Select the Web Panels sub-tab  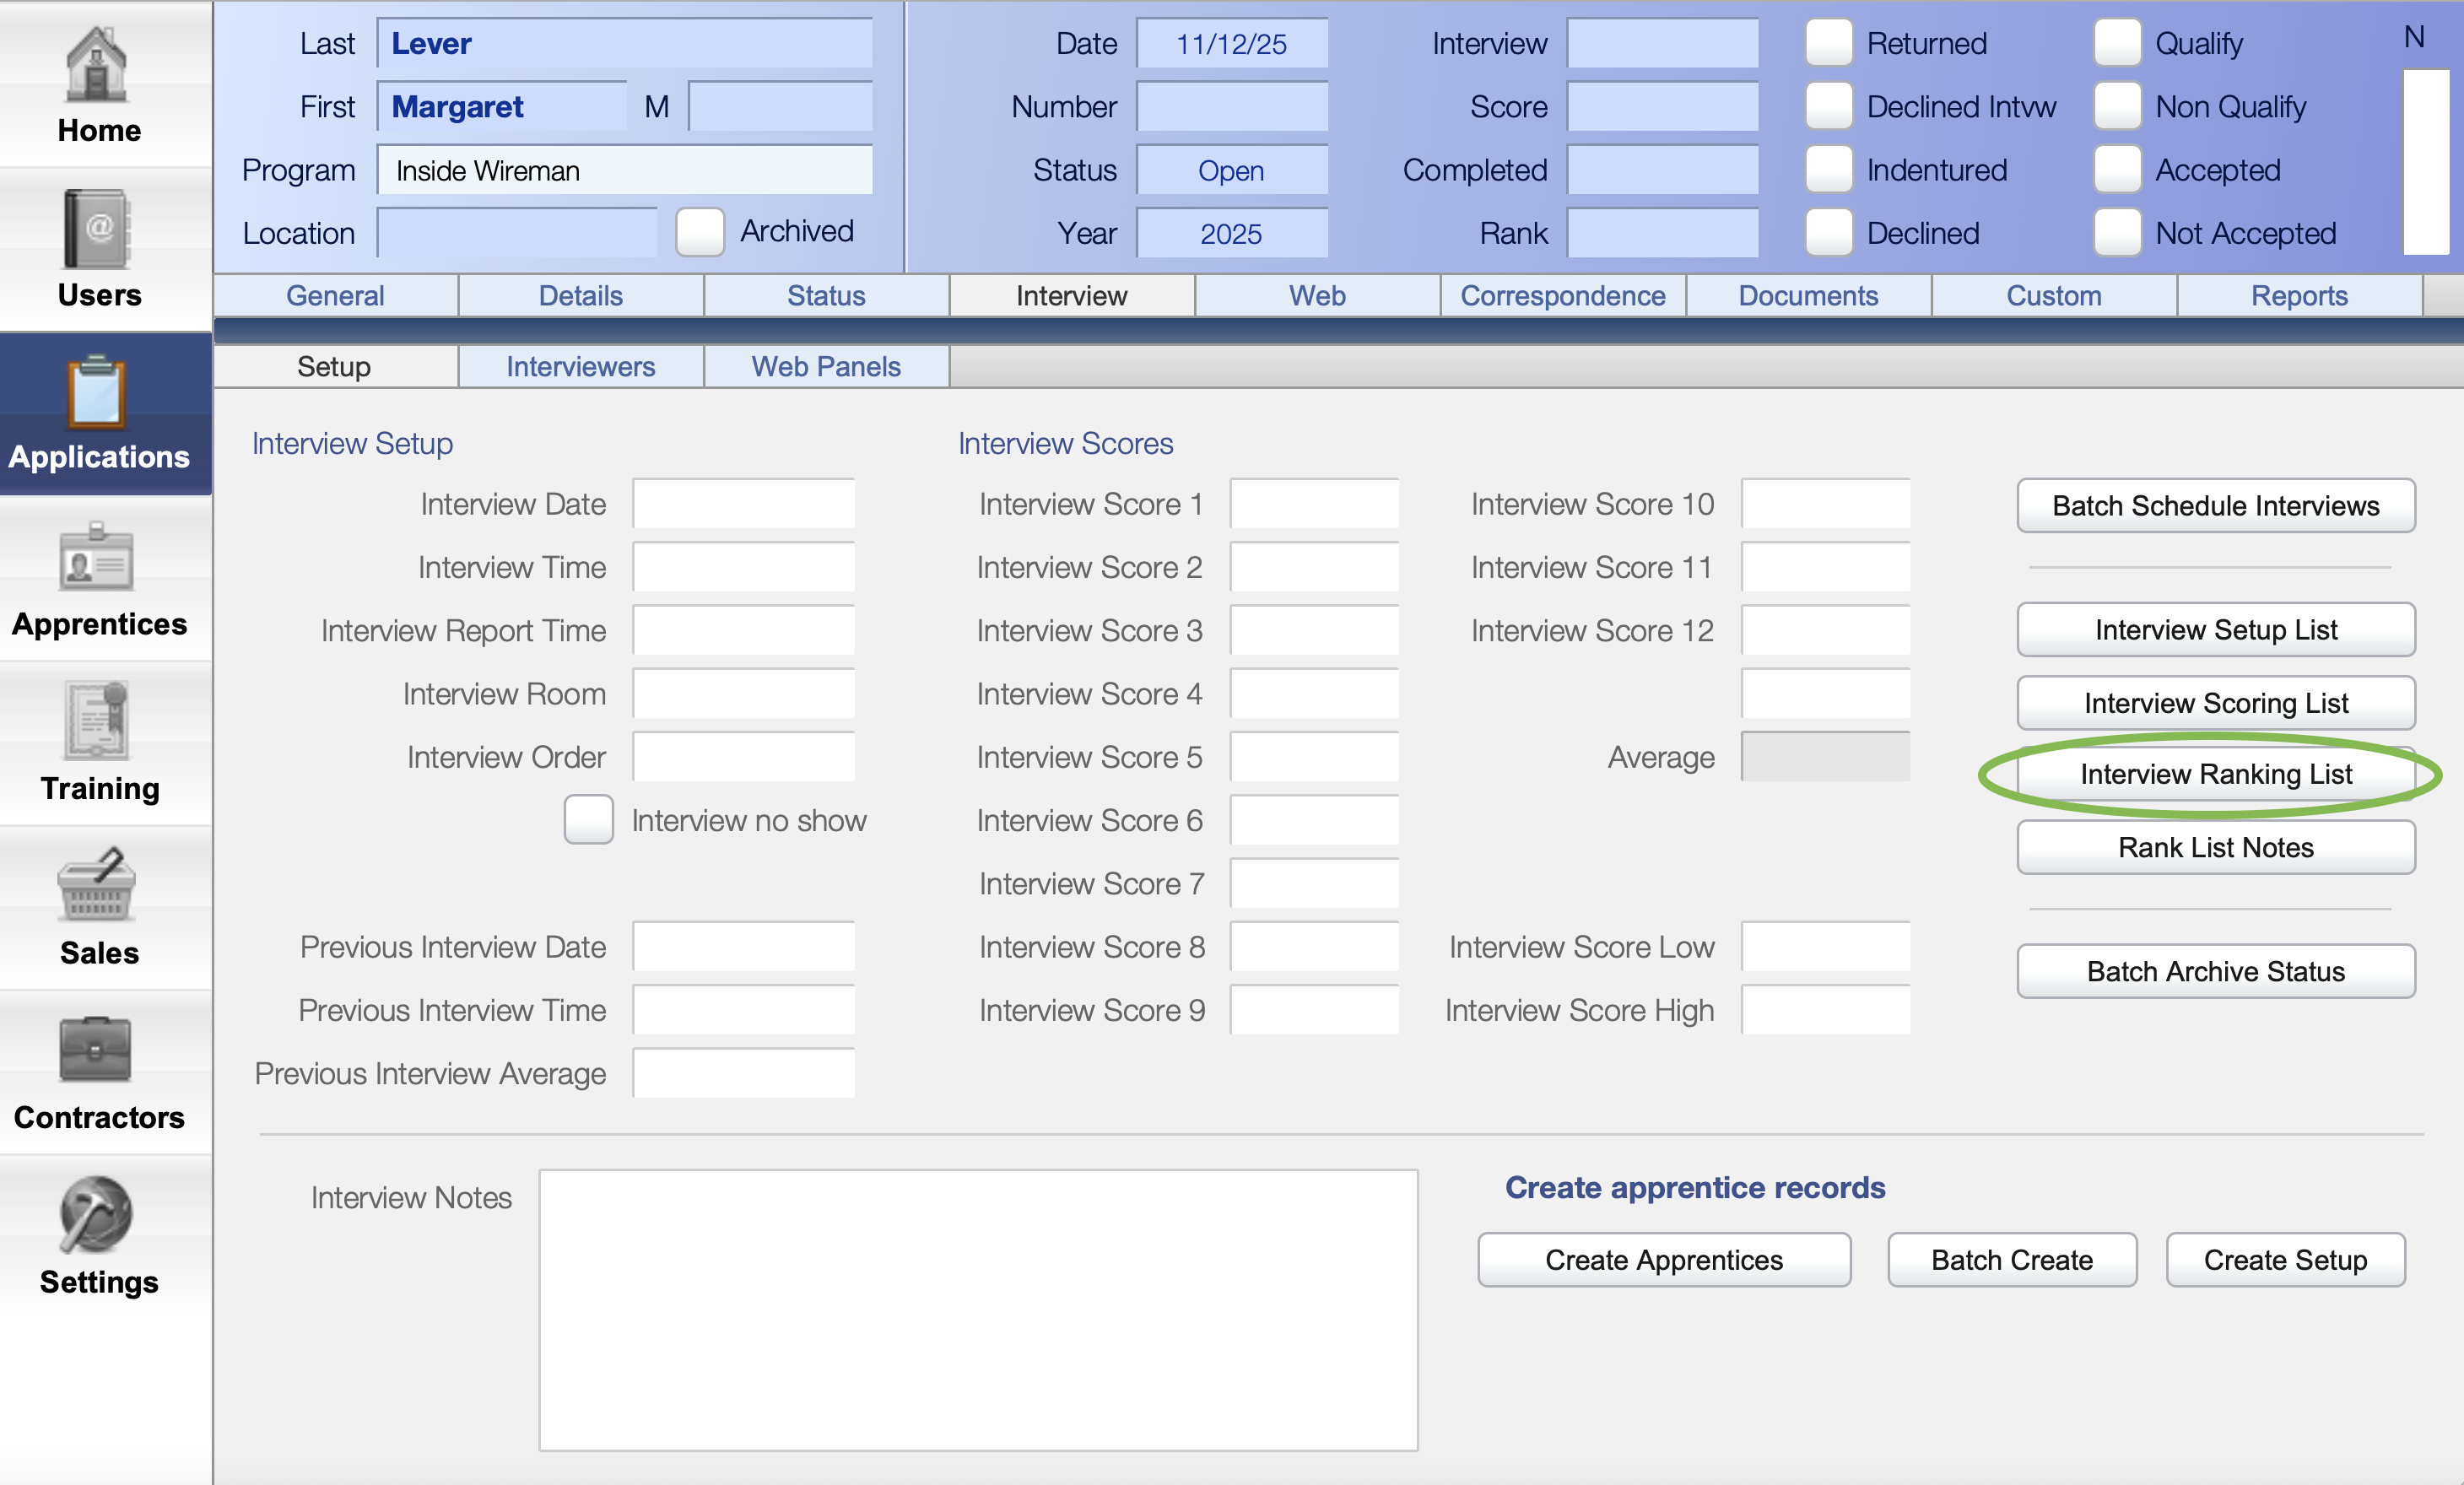[826, 367]
